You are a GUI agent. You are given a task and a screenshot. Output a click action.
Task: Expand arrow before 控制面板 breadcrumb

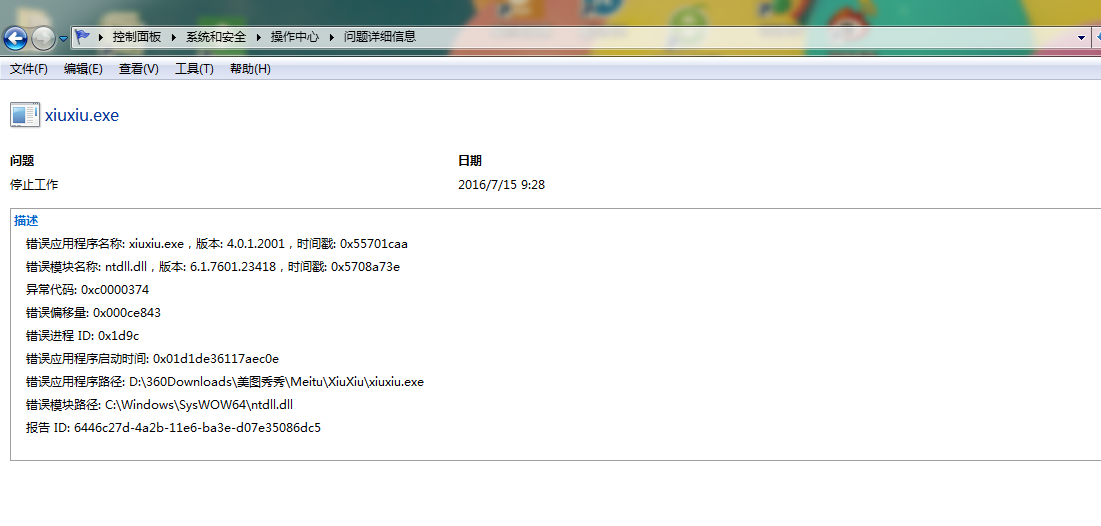click(102, 37)
